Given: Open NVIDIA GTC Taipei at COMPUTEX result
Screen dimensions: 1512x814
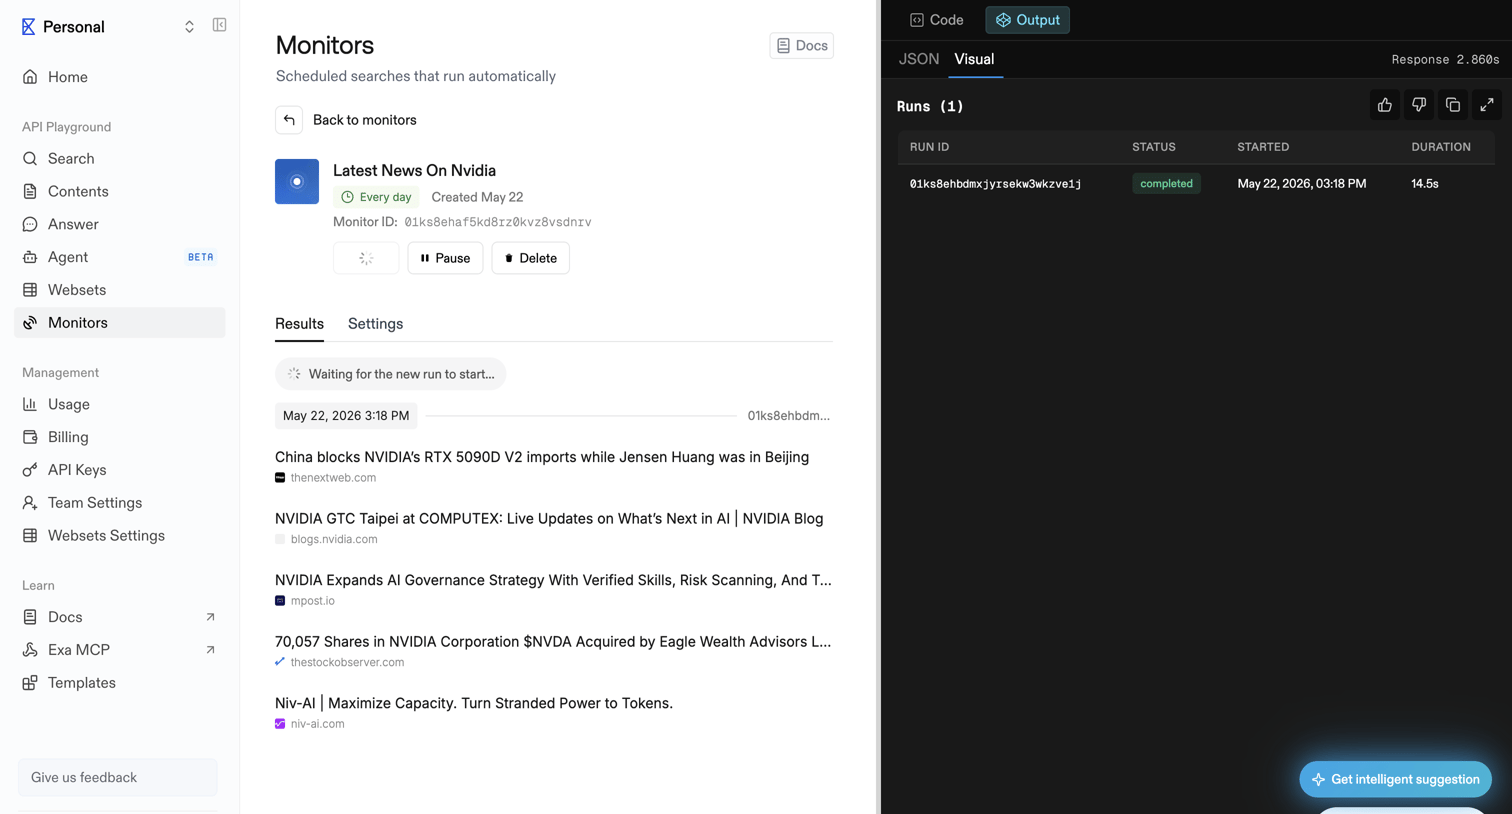Looking at the screenshot, I should [x=549, y=519].
